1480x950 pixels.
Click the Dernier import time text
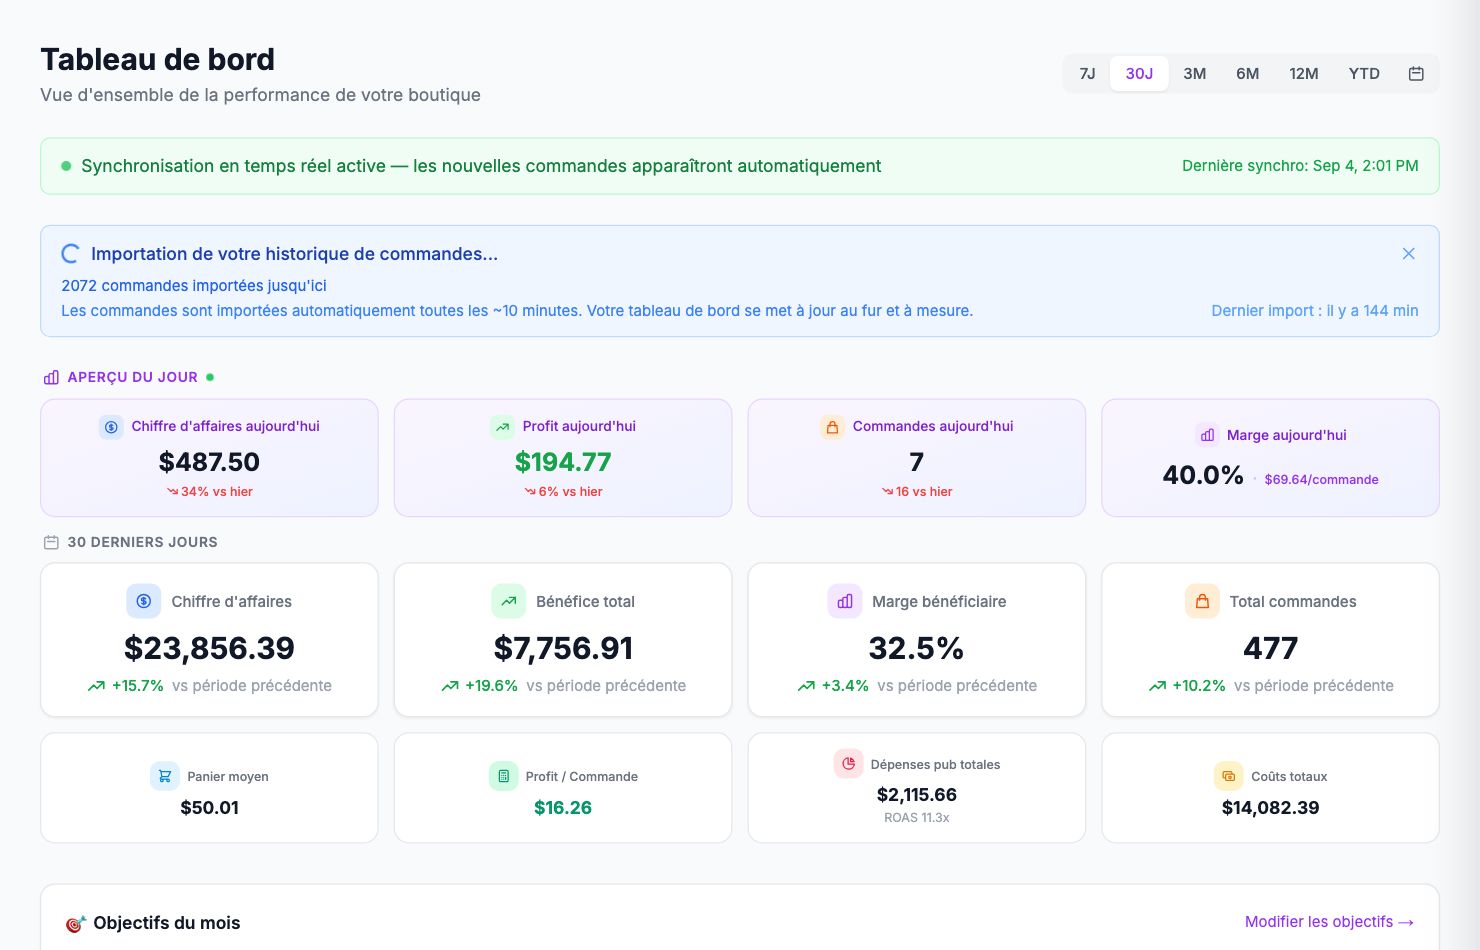[x=1314, y=311]
